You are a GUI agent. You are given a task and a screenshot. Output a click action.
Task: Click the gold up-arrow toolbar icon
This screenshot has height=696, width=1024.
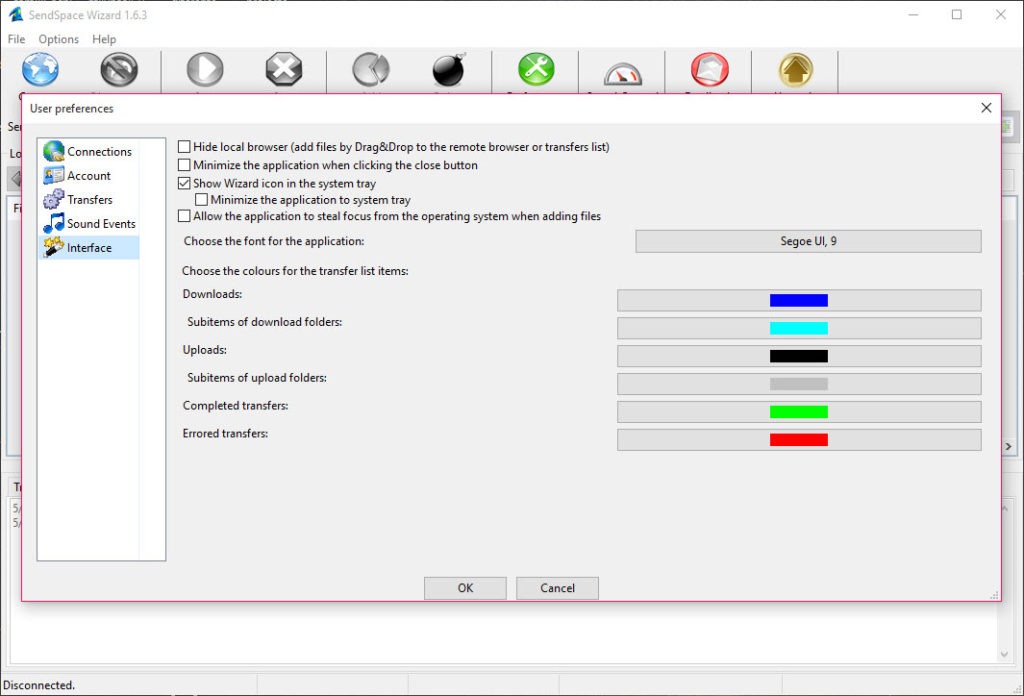(x=795, y=69)
